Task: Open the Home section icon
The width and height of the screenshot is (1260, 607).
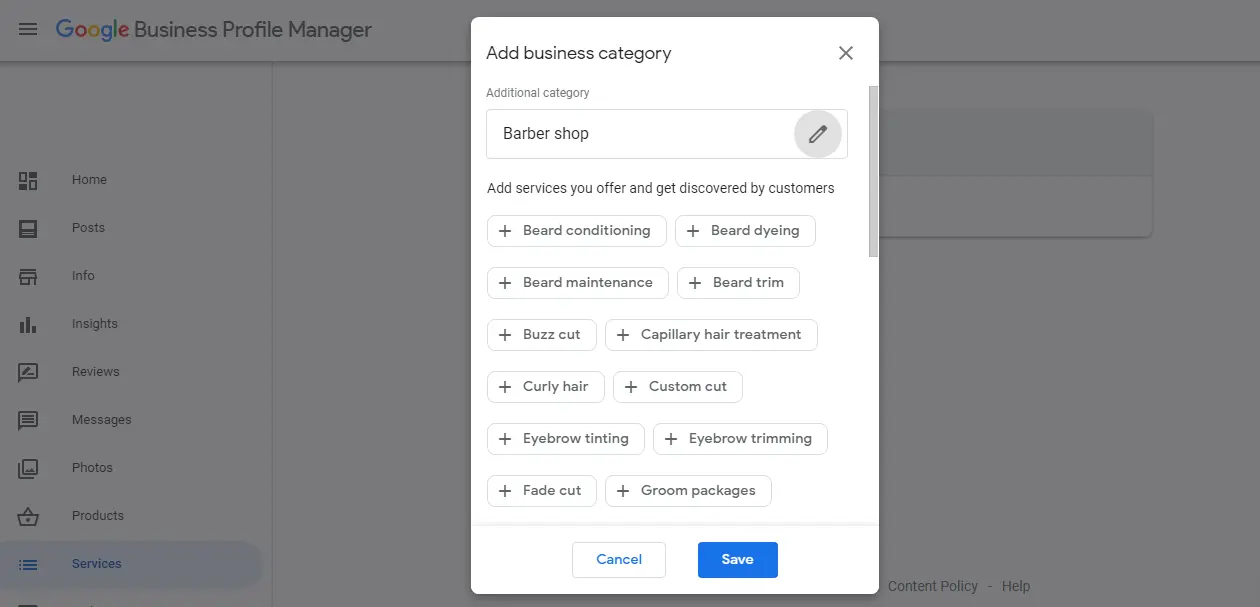Action: tap(28, 180)
